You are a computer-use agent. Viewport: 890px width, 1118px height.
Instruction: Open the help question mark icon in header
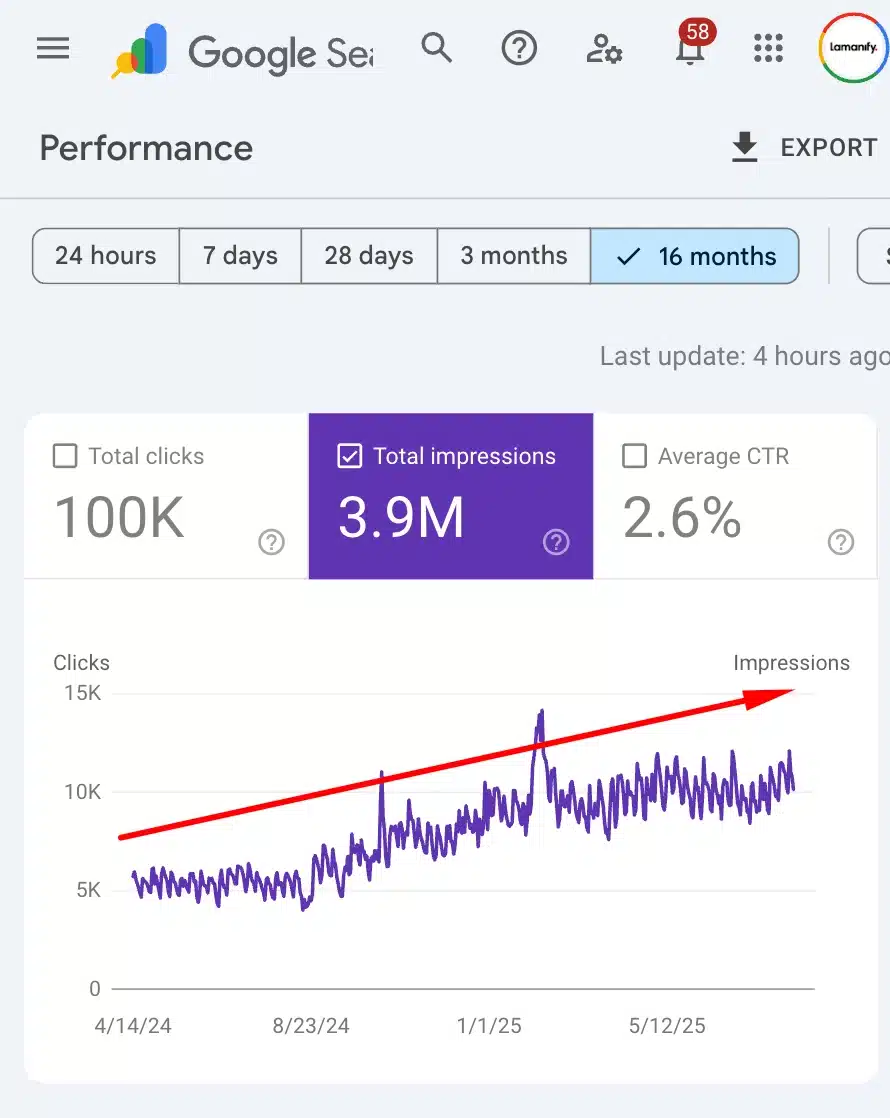coord(518,48)
